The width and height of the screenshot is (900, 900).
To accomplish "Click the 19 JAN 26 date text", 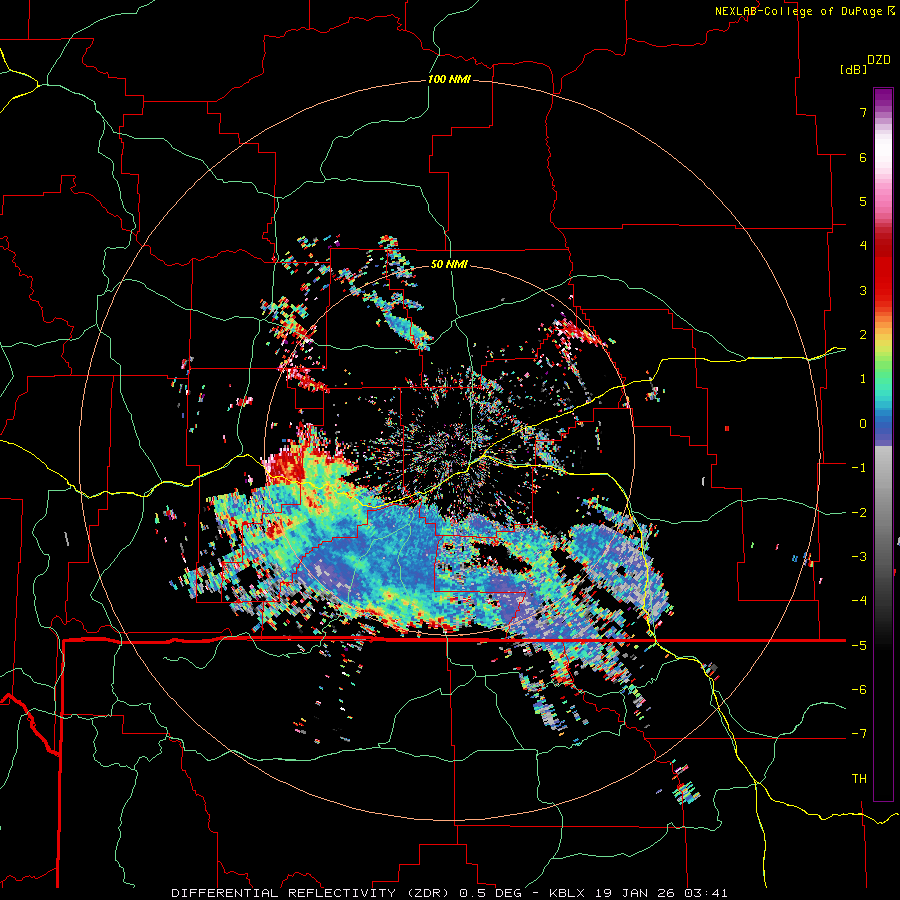I will (633, 893).
